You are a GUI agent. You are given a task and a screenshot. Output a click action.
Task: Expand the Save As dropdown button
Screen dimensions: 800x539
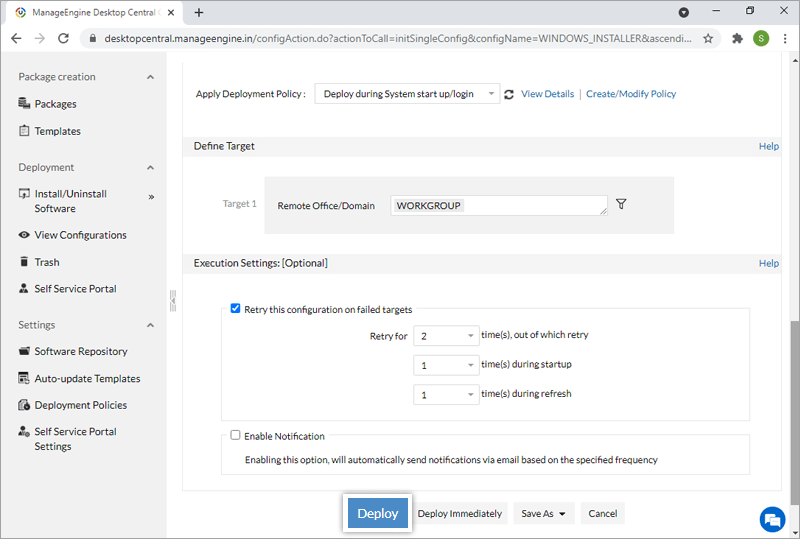point(544,514)
